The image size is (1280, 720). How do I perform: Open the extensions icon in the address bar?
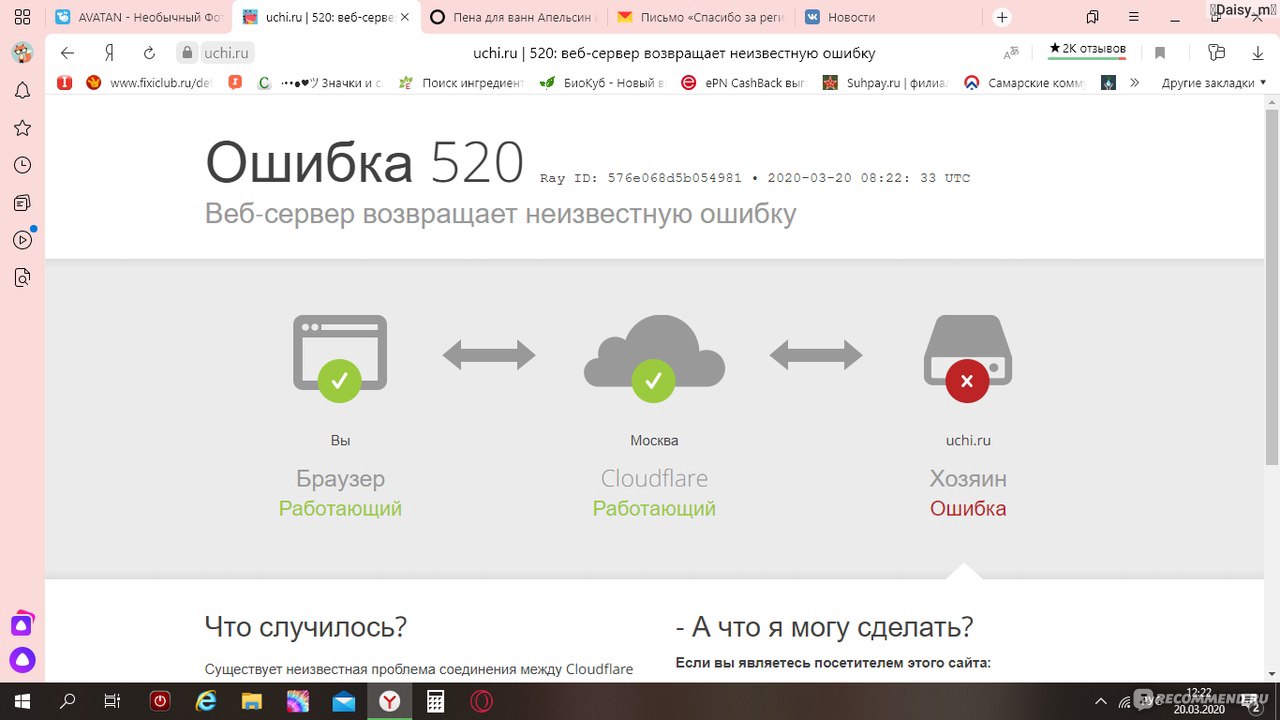point(1216,53)
